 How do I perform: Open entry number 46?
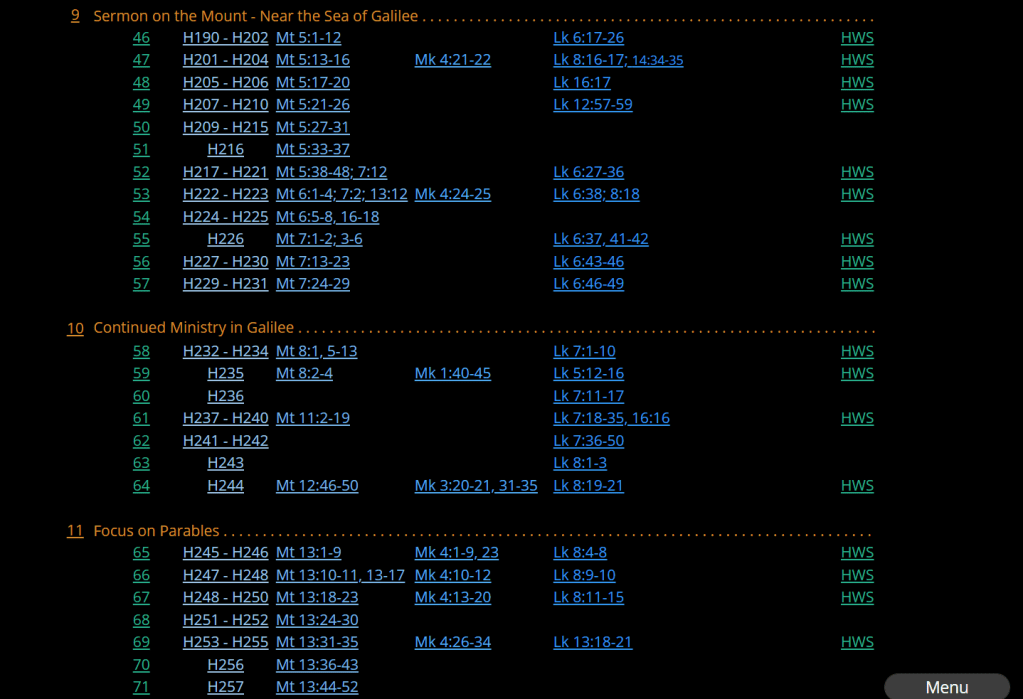click(x=141, y=38)
